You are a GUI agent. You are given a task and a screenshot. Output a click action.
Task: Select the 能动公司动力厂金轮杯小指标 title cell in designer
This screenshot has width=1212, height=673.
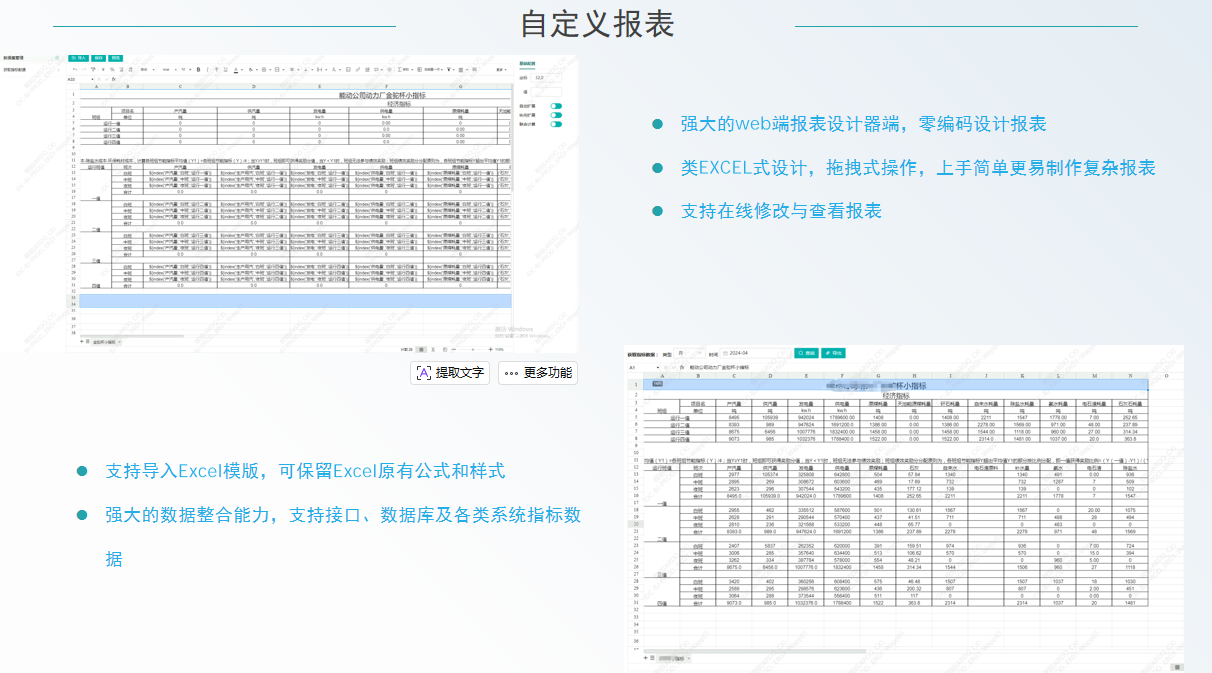pos(383,95)
